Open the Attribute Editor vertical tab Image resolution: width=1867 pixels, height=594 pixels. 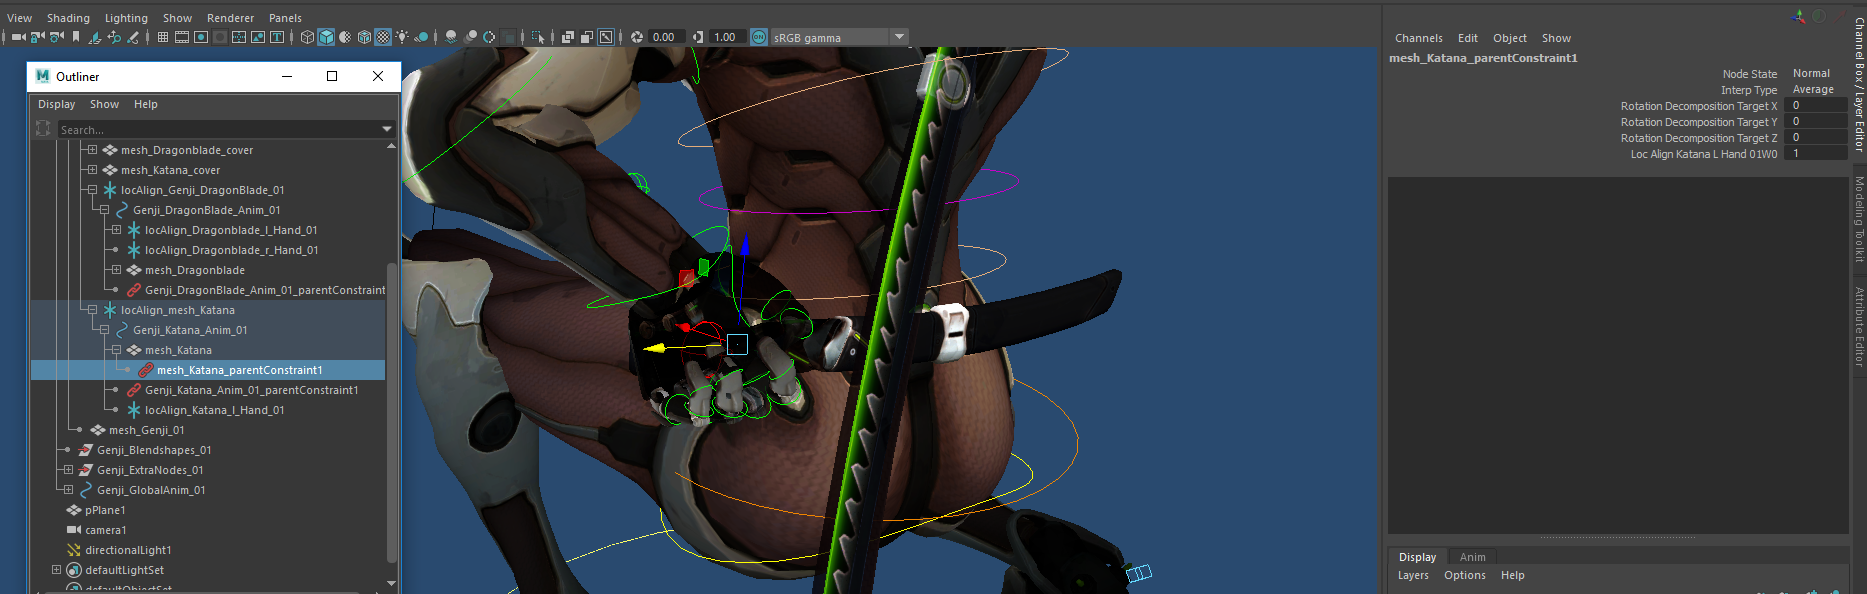pos(1859,327)
